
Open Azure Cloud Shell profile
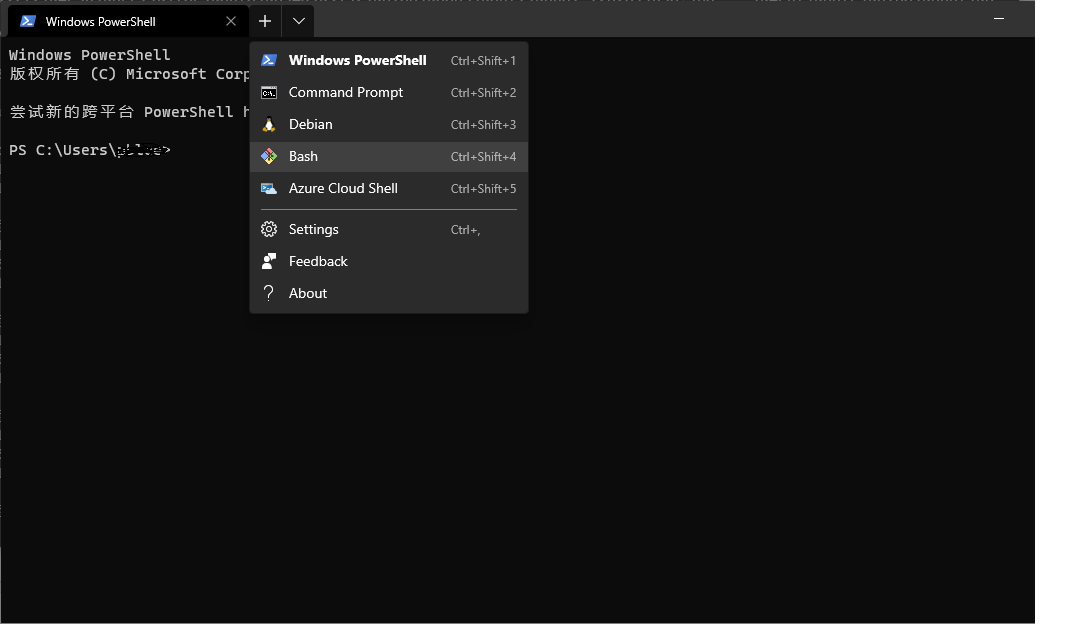(389, 188)
